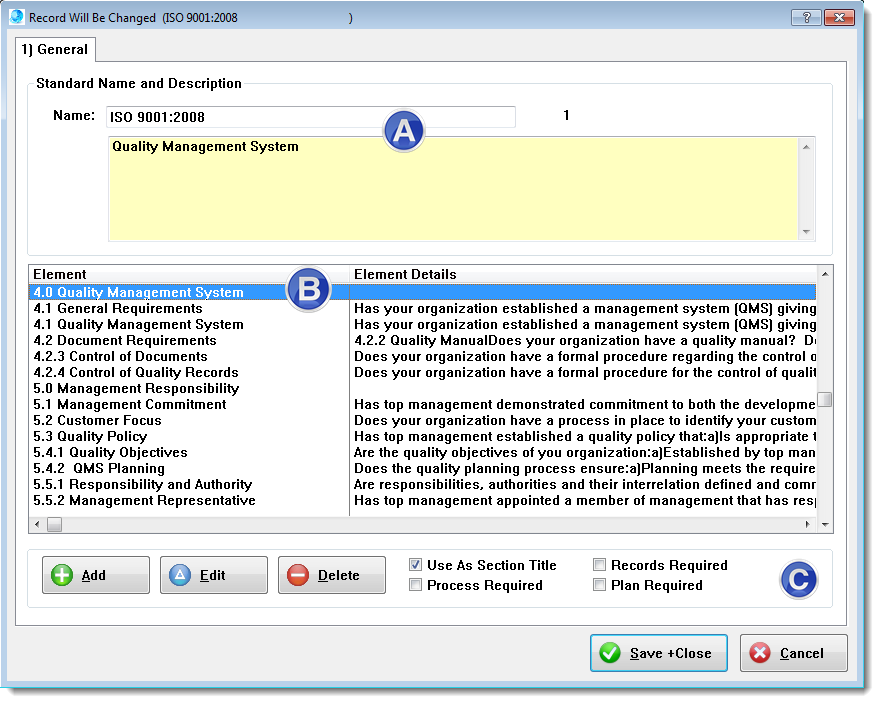
Task: Click the application icon in the title bar
Action: coord(16,17)
